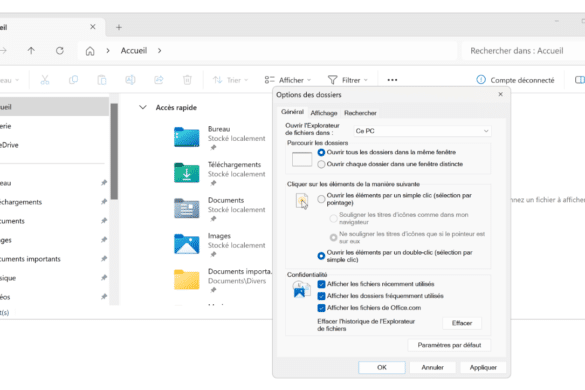The height and width of the screenshot is (390, 585).
Task: Collapse the Accès rapide section
Action: [143, 107]
